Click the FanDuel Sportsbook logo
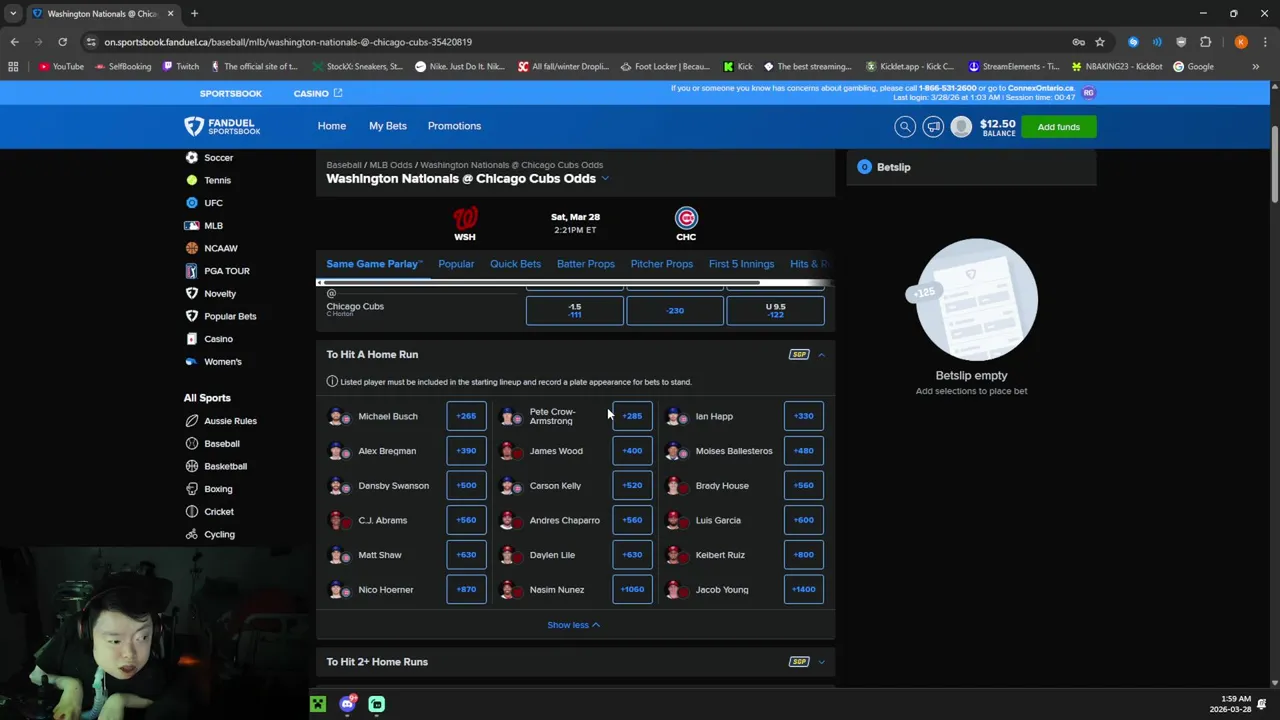This screenshot has width=1280, height=720. pos(222,126)
